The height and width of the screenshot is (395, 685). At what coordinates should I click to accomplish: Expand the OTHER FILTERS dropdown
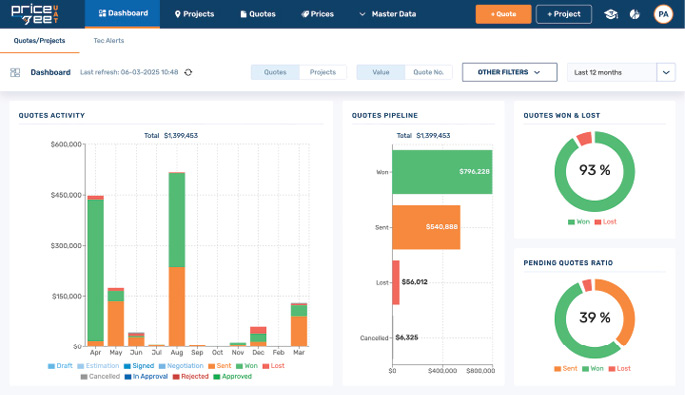click(x=509, y=72)
